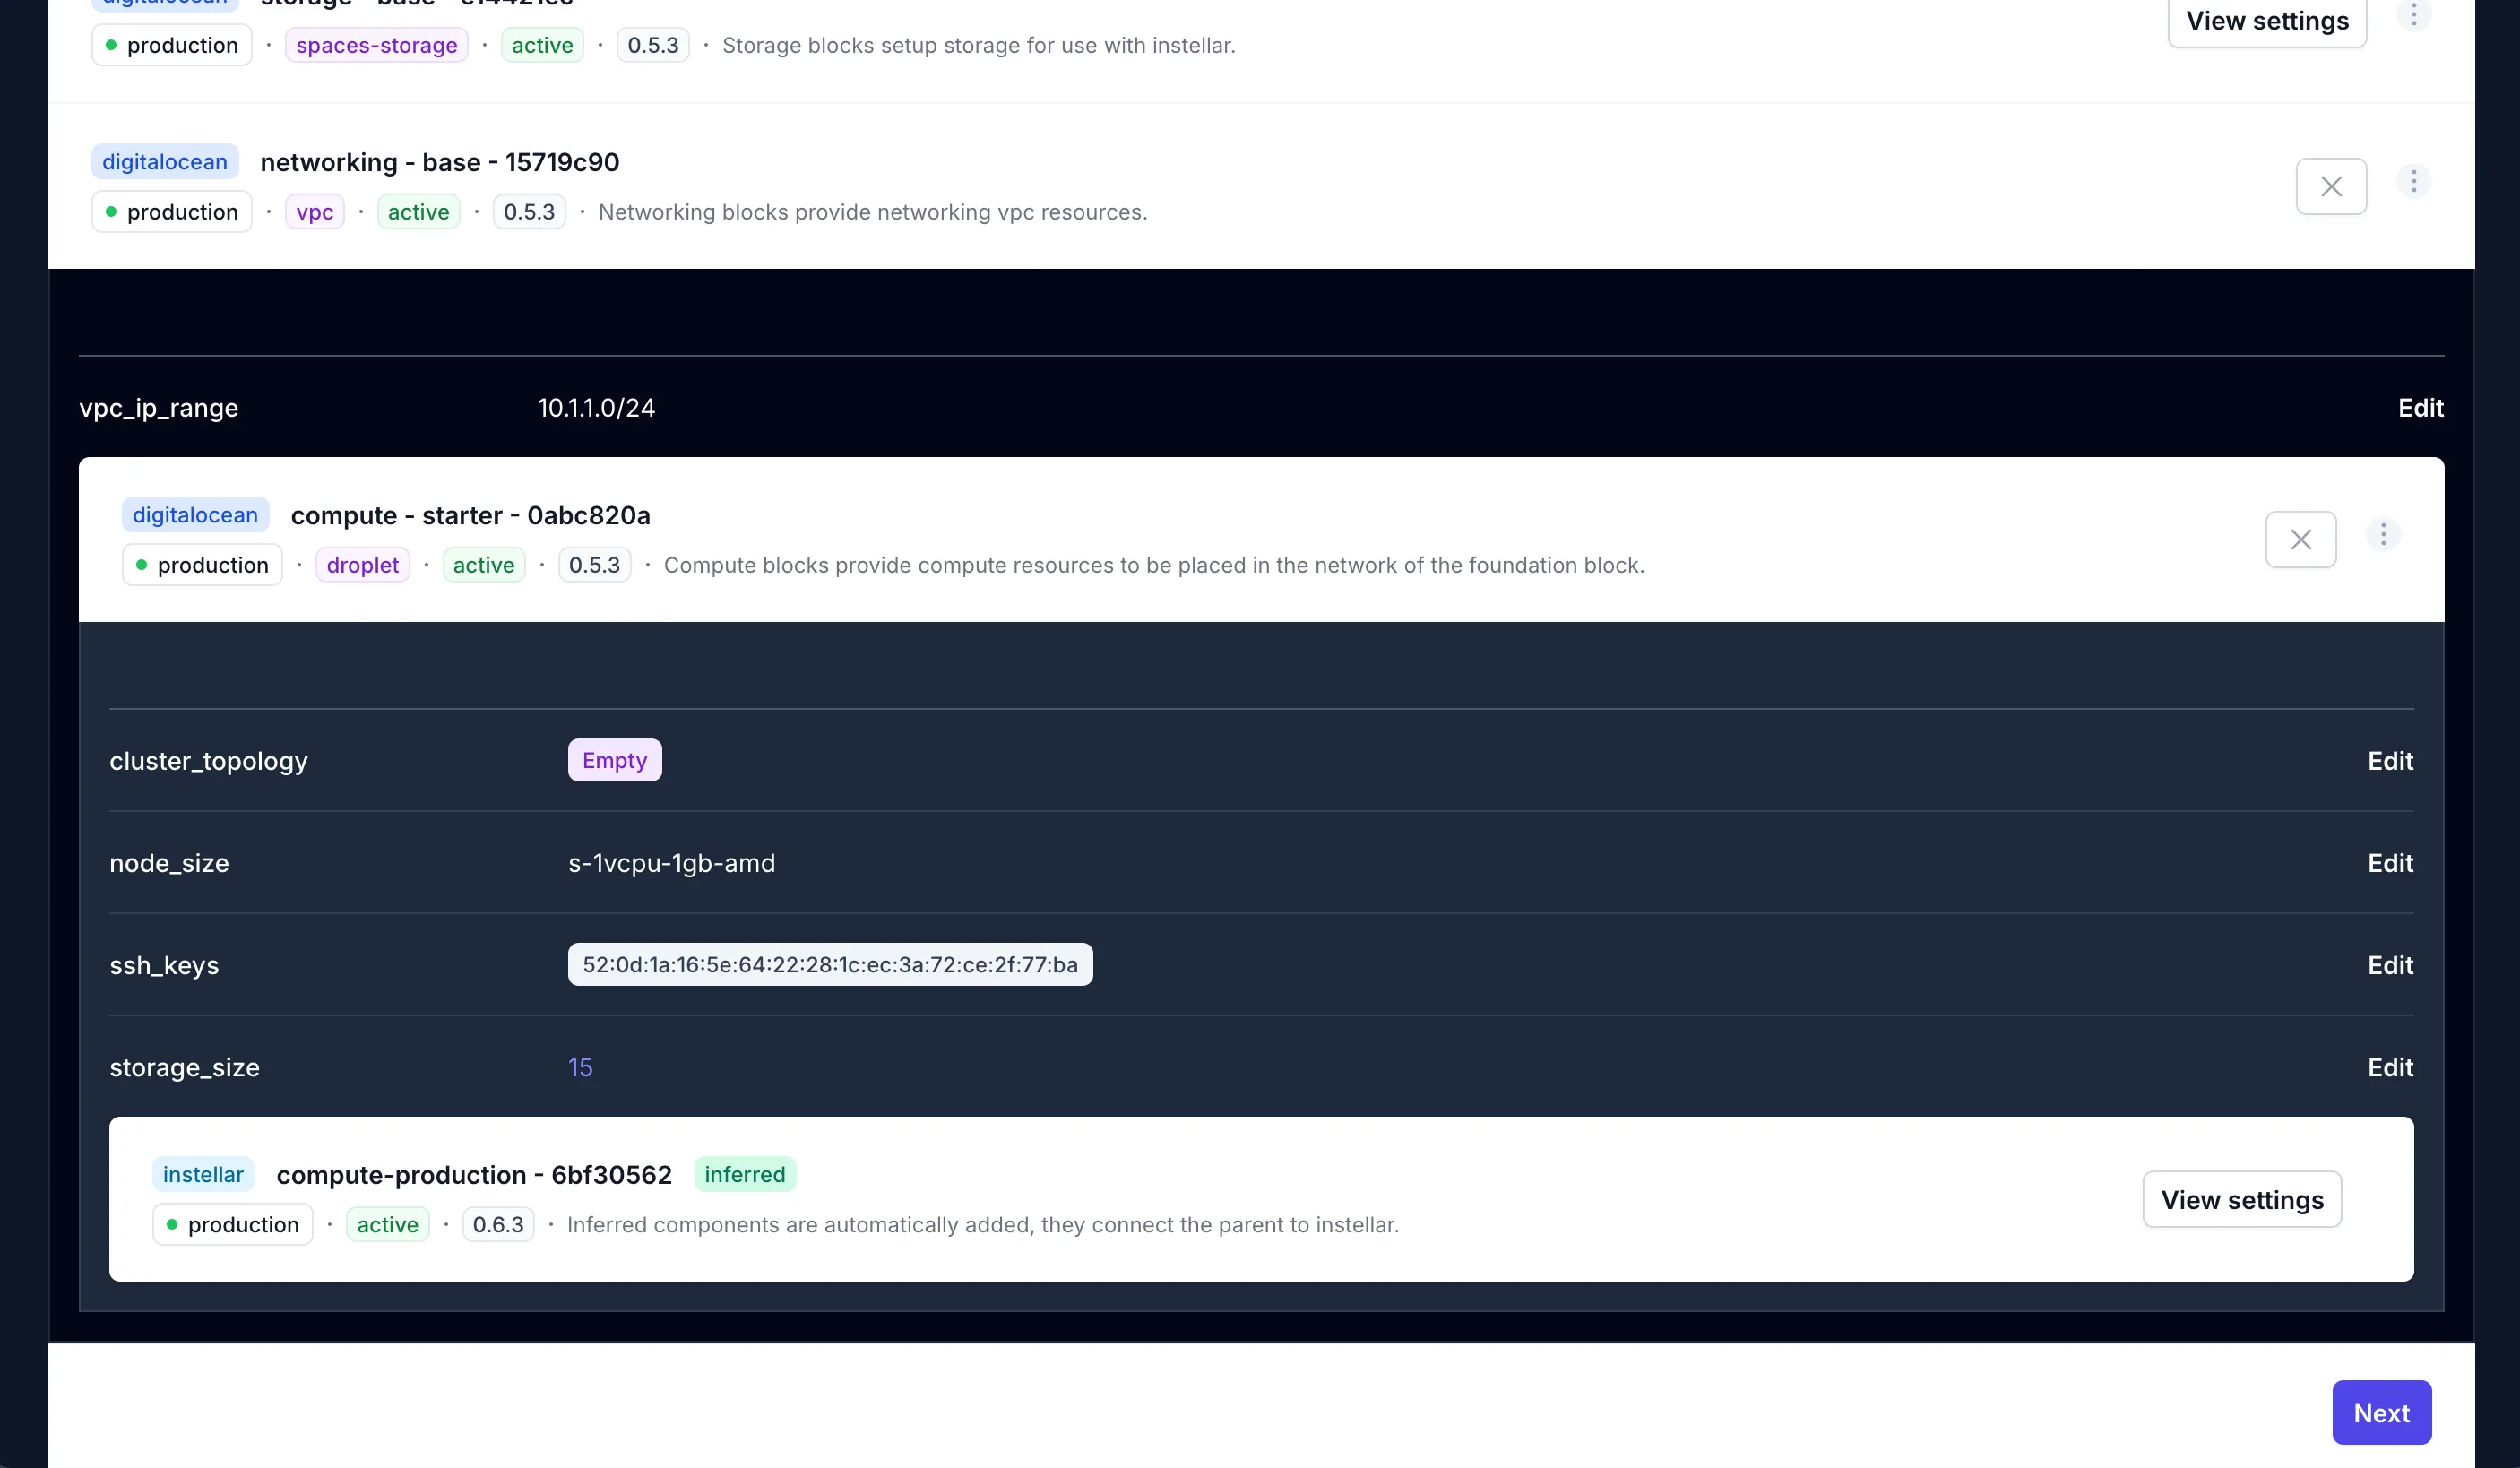Click the digitalocean tag on compute block
Viewport: 2520px width, 1468px height.
[195, 514]
